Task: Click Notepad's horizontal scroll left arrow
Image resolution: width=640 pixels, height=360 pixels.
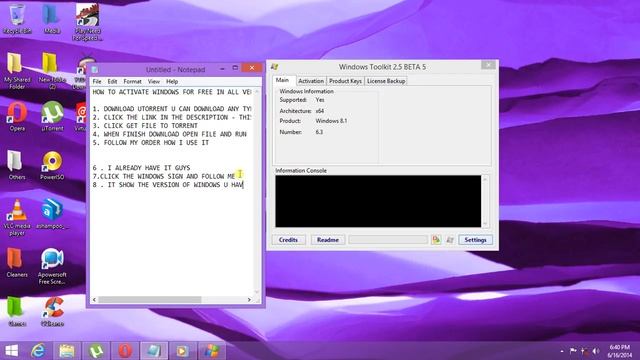Action: click(x=94, y=300)
